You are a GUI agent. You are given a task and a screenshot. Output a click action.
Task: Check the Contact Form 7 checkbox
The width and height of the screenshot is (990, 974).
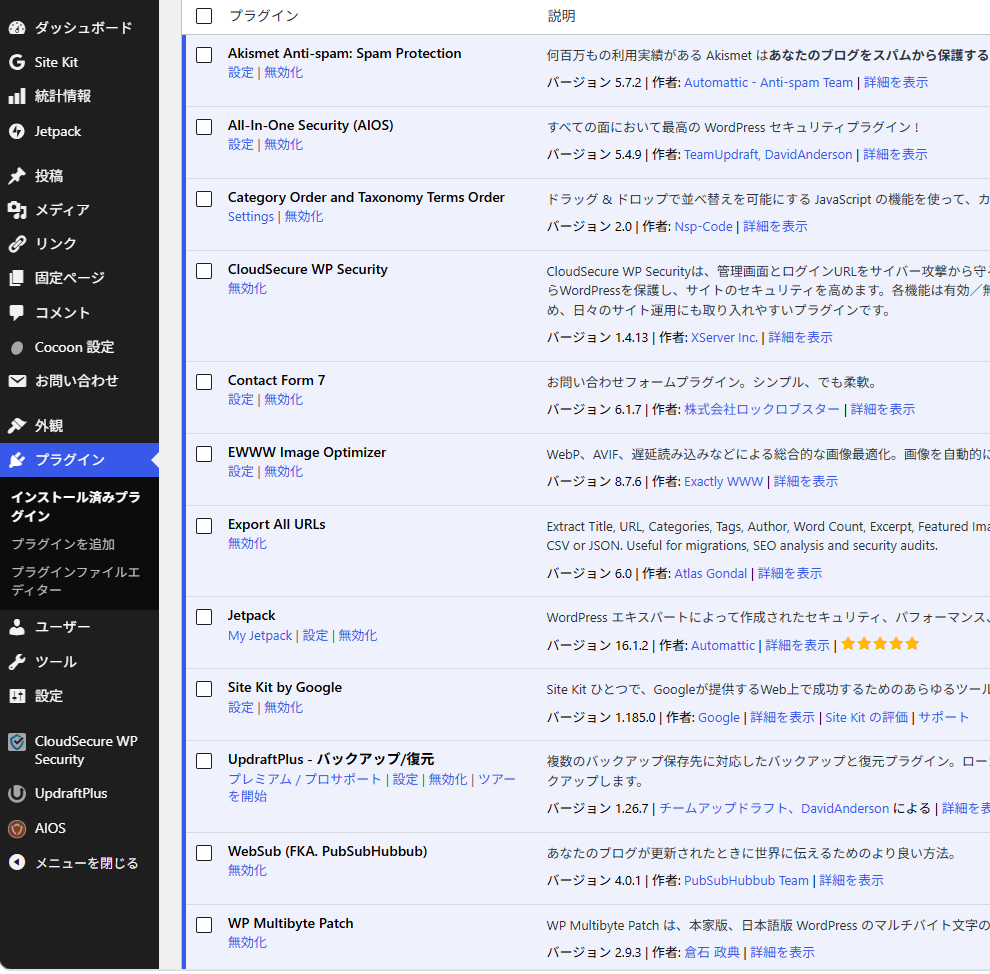tap(204, 382)
